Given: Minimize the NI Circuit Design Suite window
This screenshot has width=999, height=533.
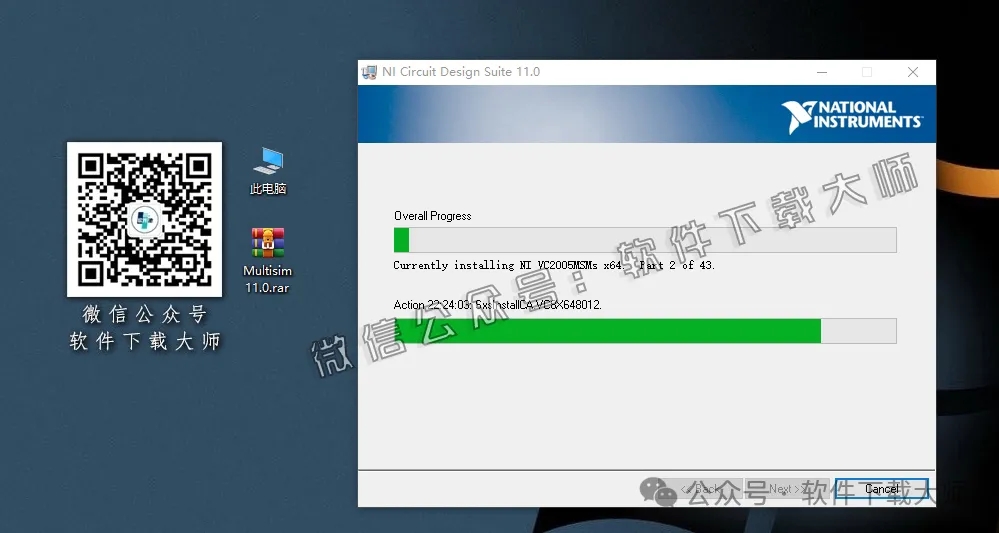Looking at the screenshot, I should click(821, 72).
